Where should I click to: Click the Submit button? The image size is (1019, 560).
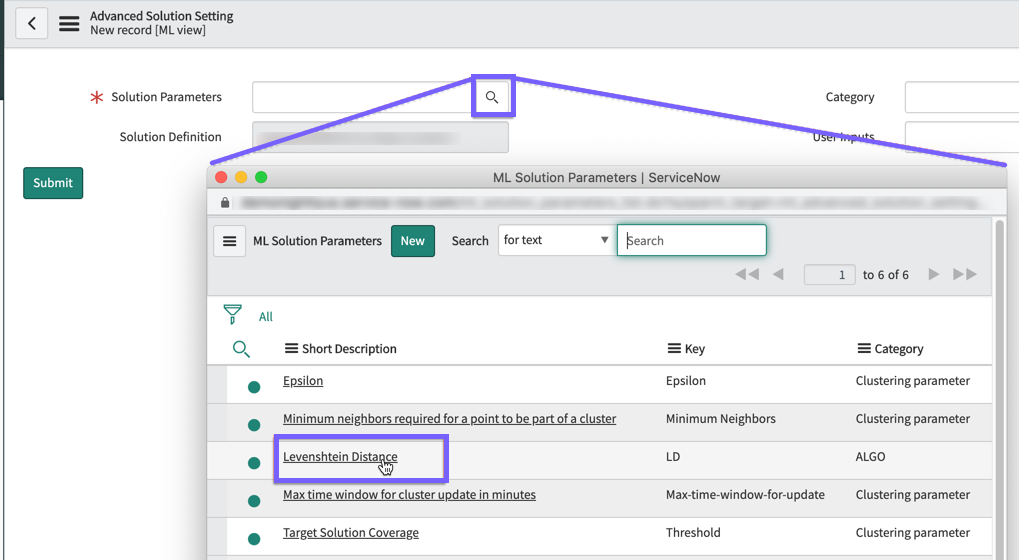[x=53, y=183]
